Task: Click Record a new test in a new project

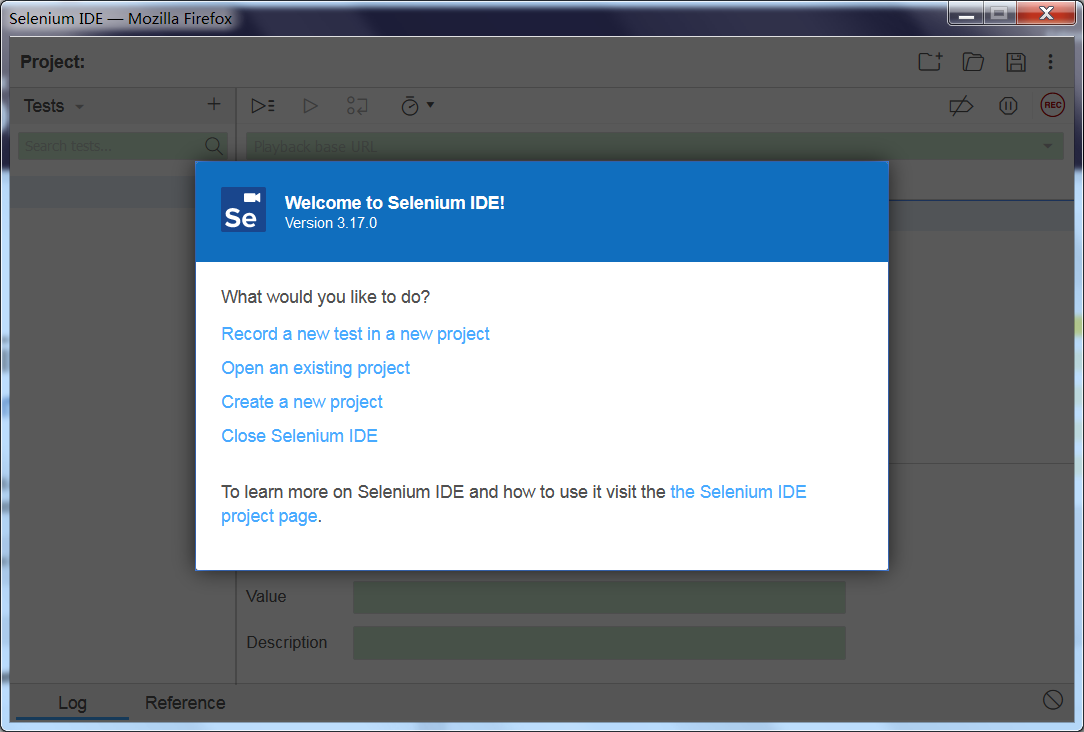Action: point(355,334)
